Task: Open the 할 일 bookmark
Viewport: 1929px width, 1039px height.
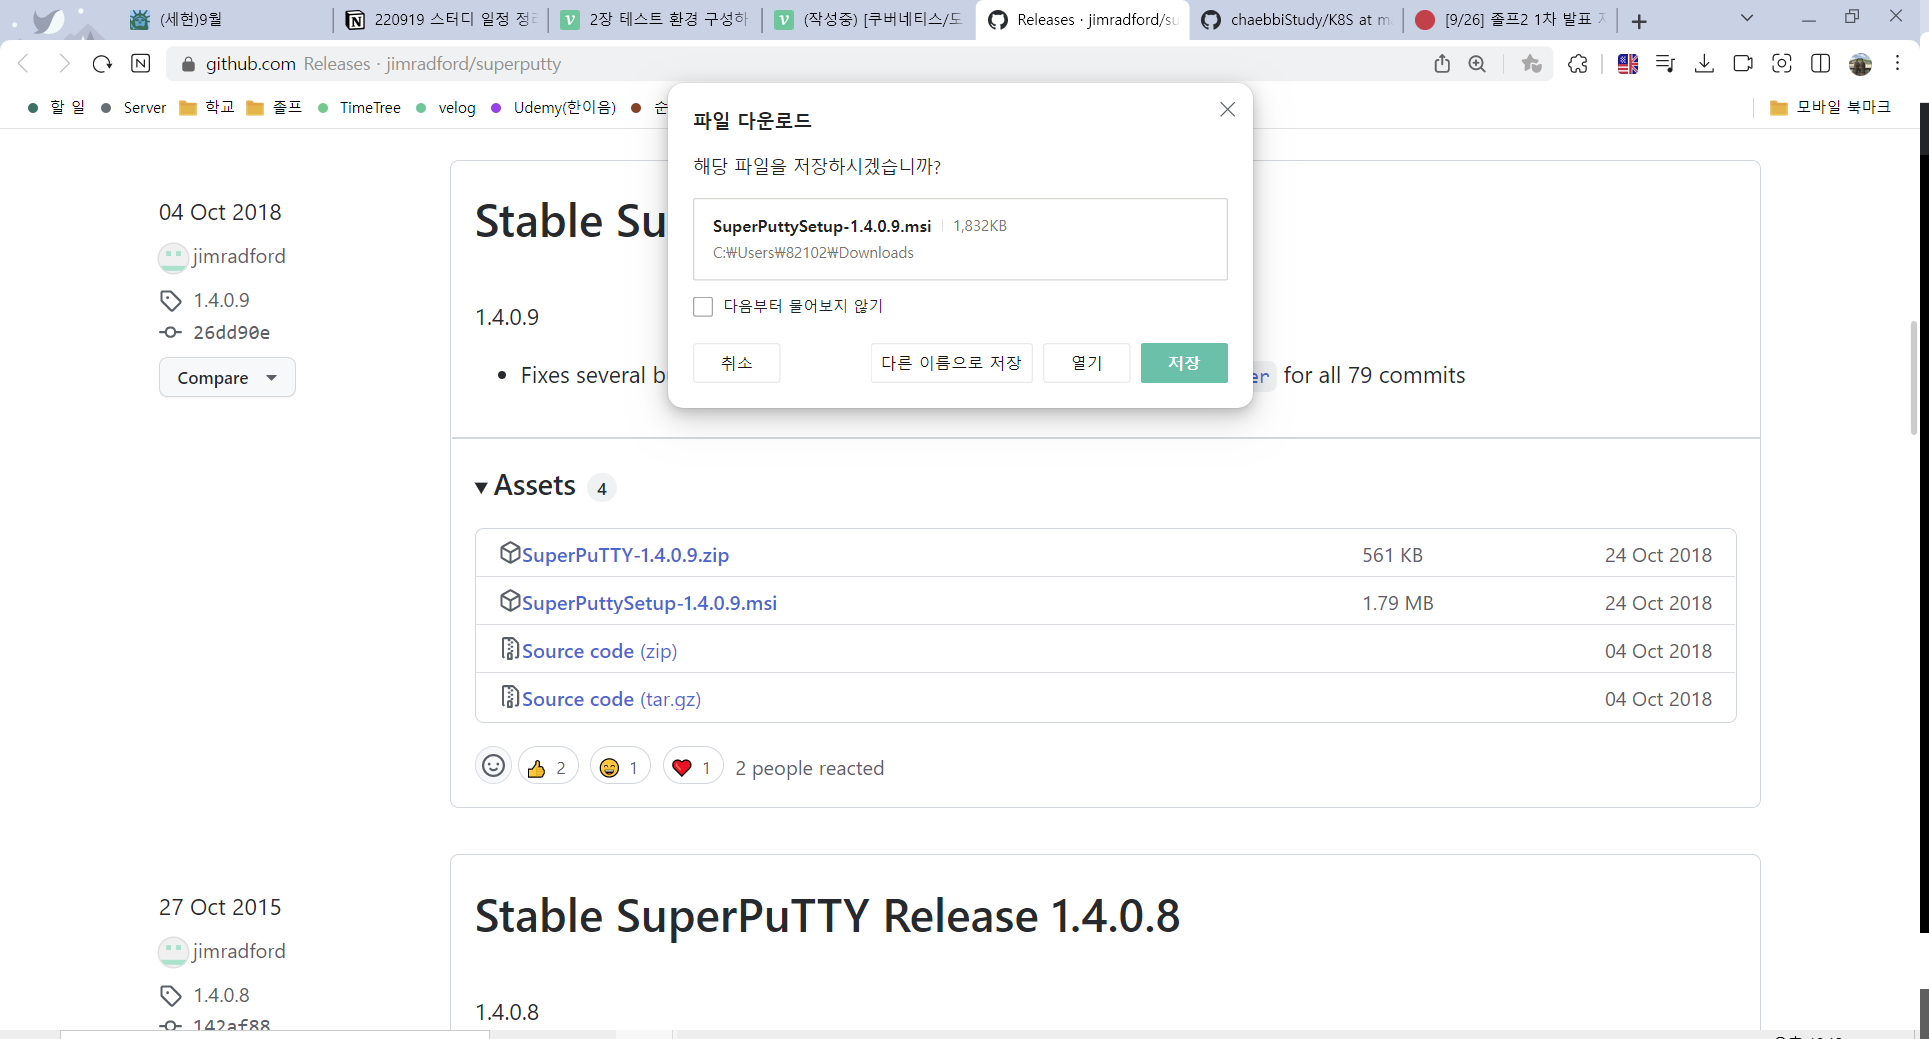Action: (56, 107)
